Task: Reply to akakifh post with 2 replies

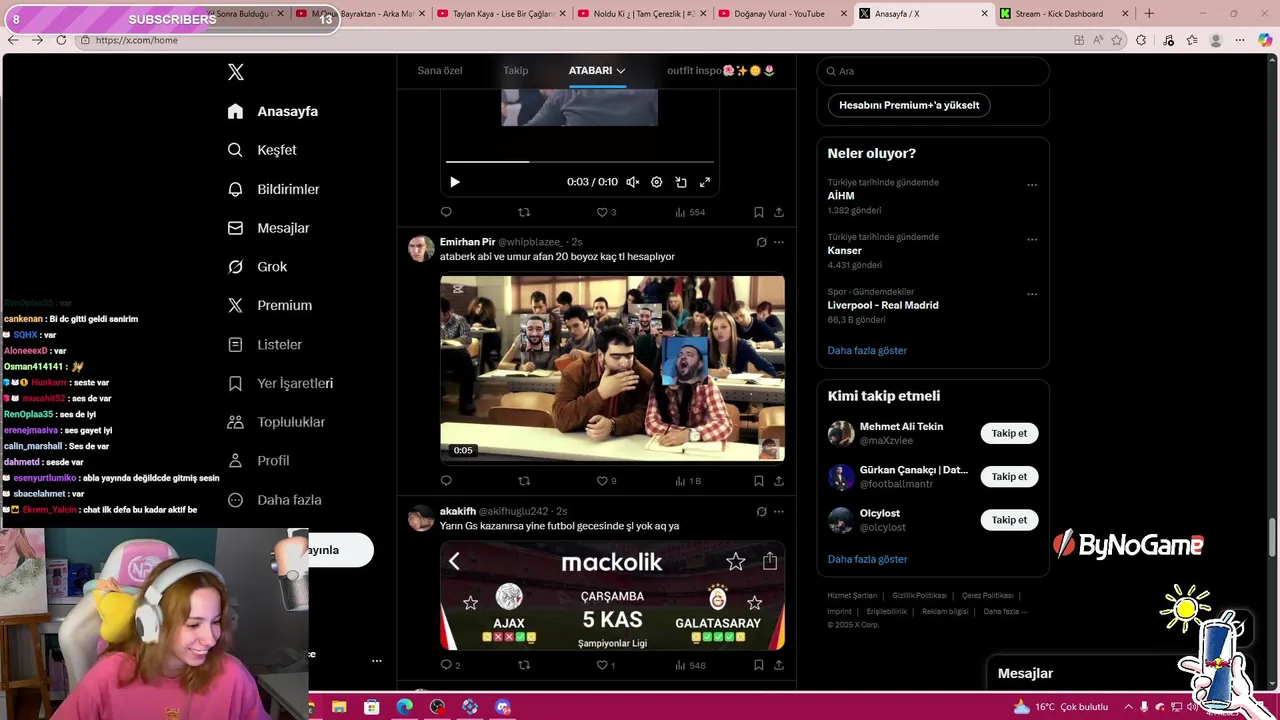Action: pyautogui.click(x=450, y=665)
